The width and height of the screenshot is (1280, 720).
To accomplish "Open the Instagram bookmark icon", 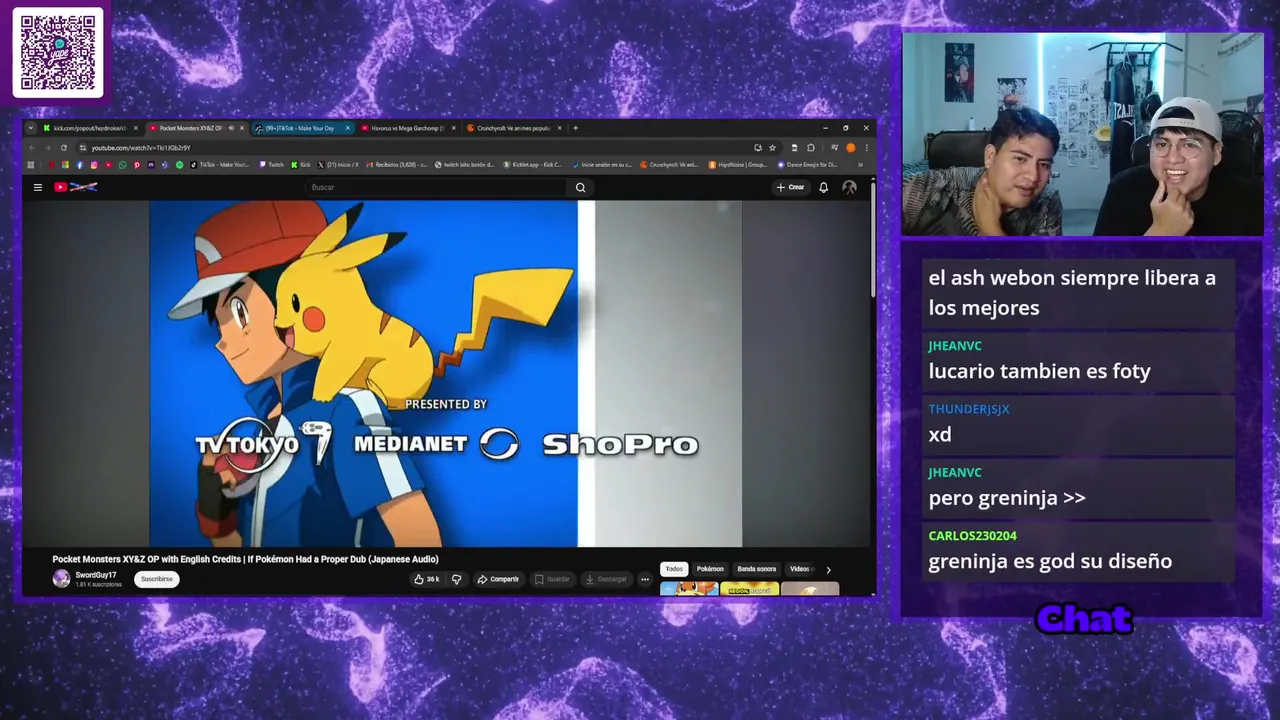I will coord(94,164).
